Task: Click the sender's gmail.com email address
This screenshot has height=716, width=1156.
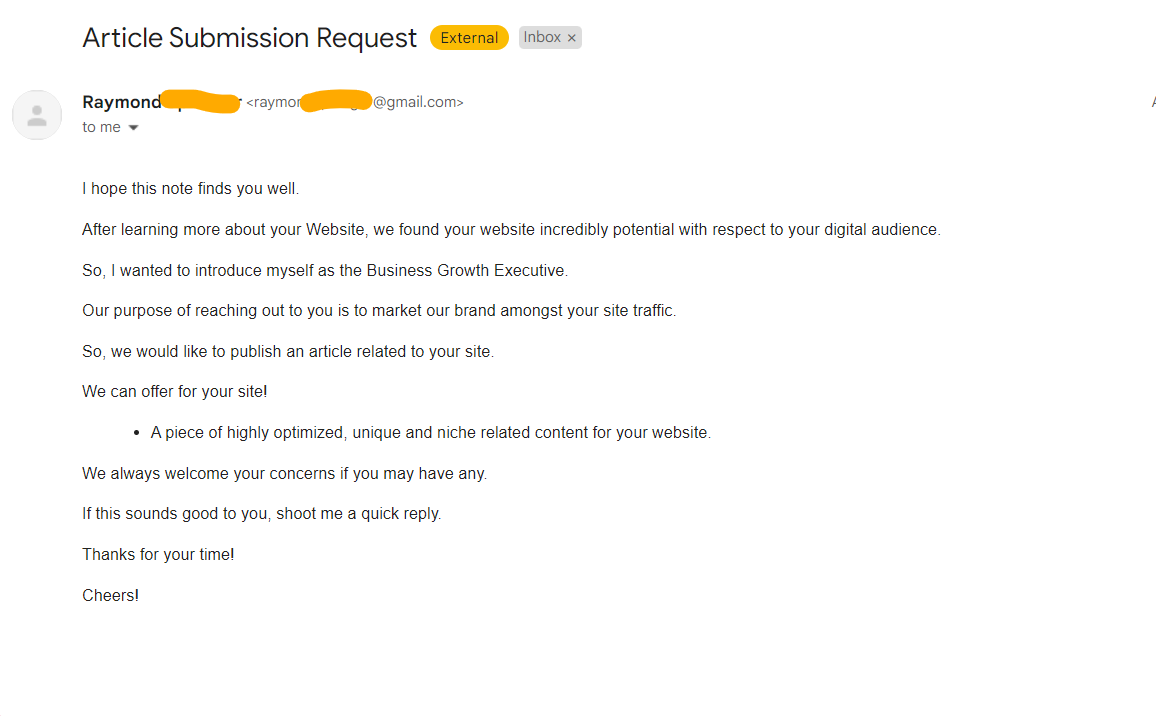Action: 355,102
